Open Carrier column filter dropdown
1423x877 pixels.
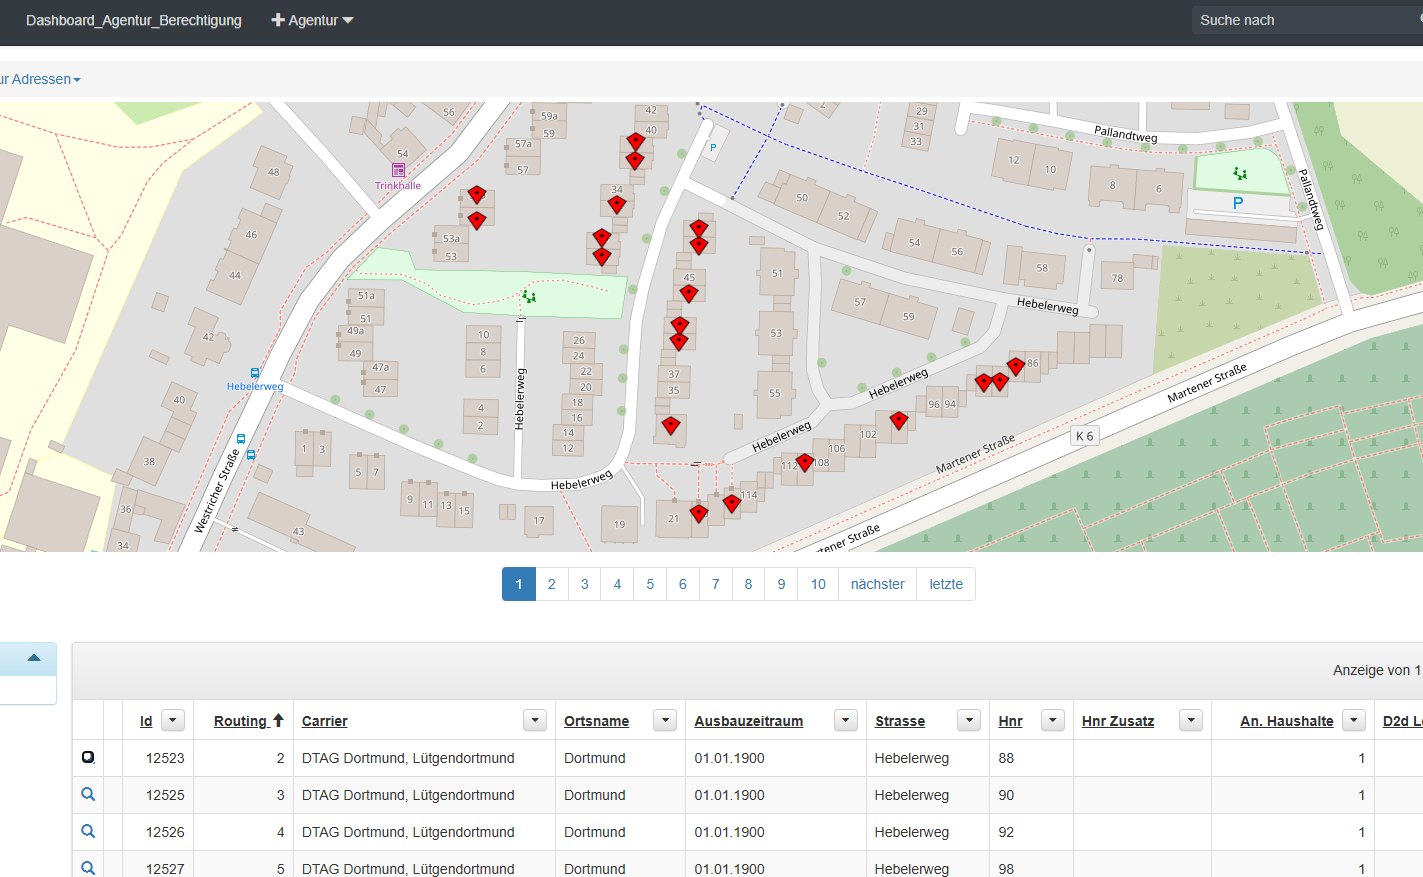pyautogui.click(x=535, y=720)
